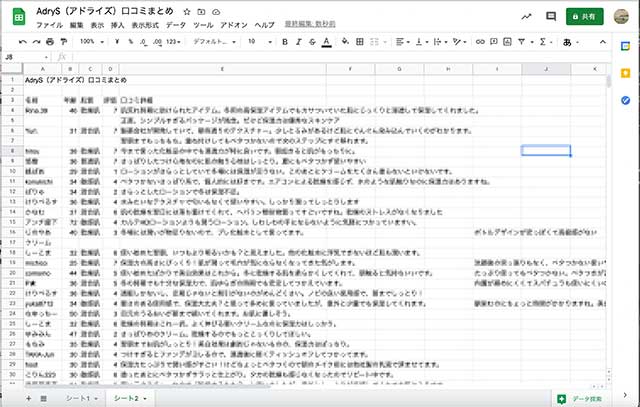This screenshot has width=640, height=407.
Task: Collapse the toolbar menus chevron
Action: click(x=602, y=42)
